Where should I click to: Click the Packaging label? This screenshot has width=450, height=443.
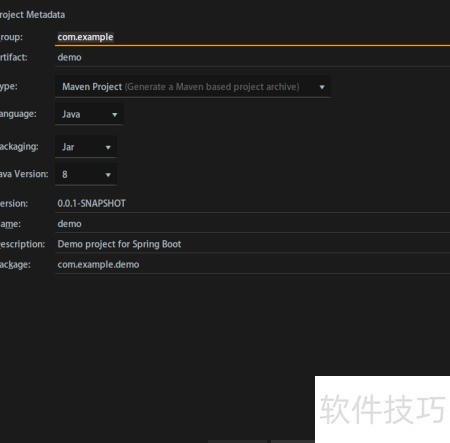pyautogui.click(x=19, y=147)
